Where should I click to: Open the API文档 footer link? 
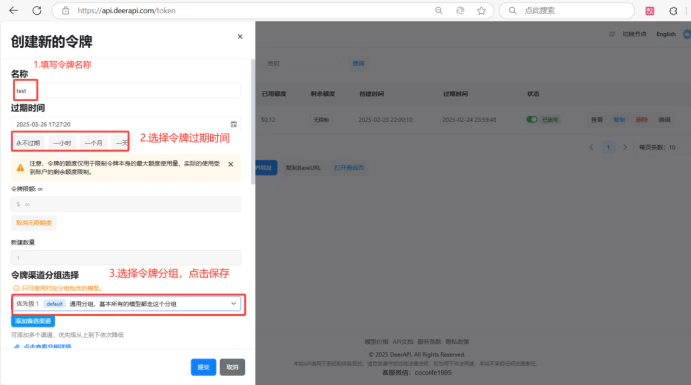tap(403, 342)
